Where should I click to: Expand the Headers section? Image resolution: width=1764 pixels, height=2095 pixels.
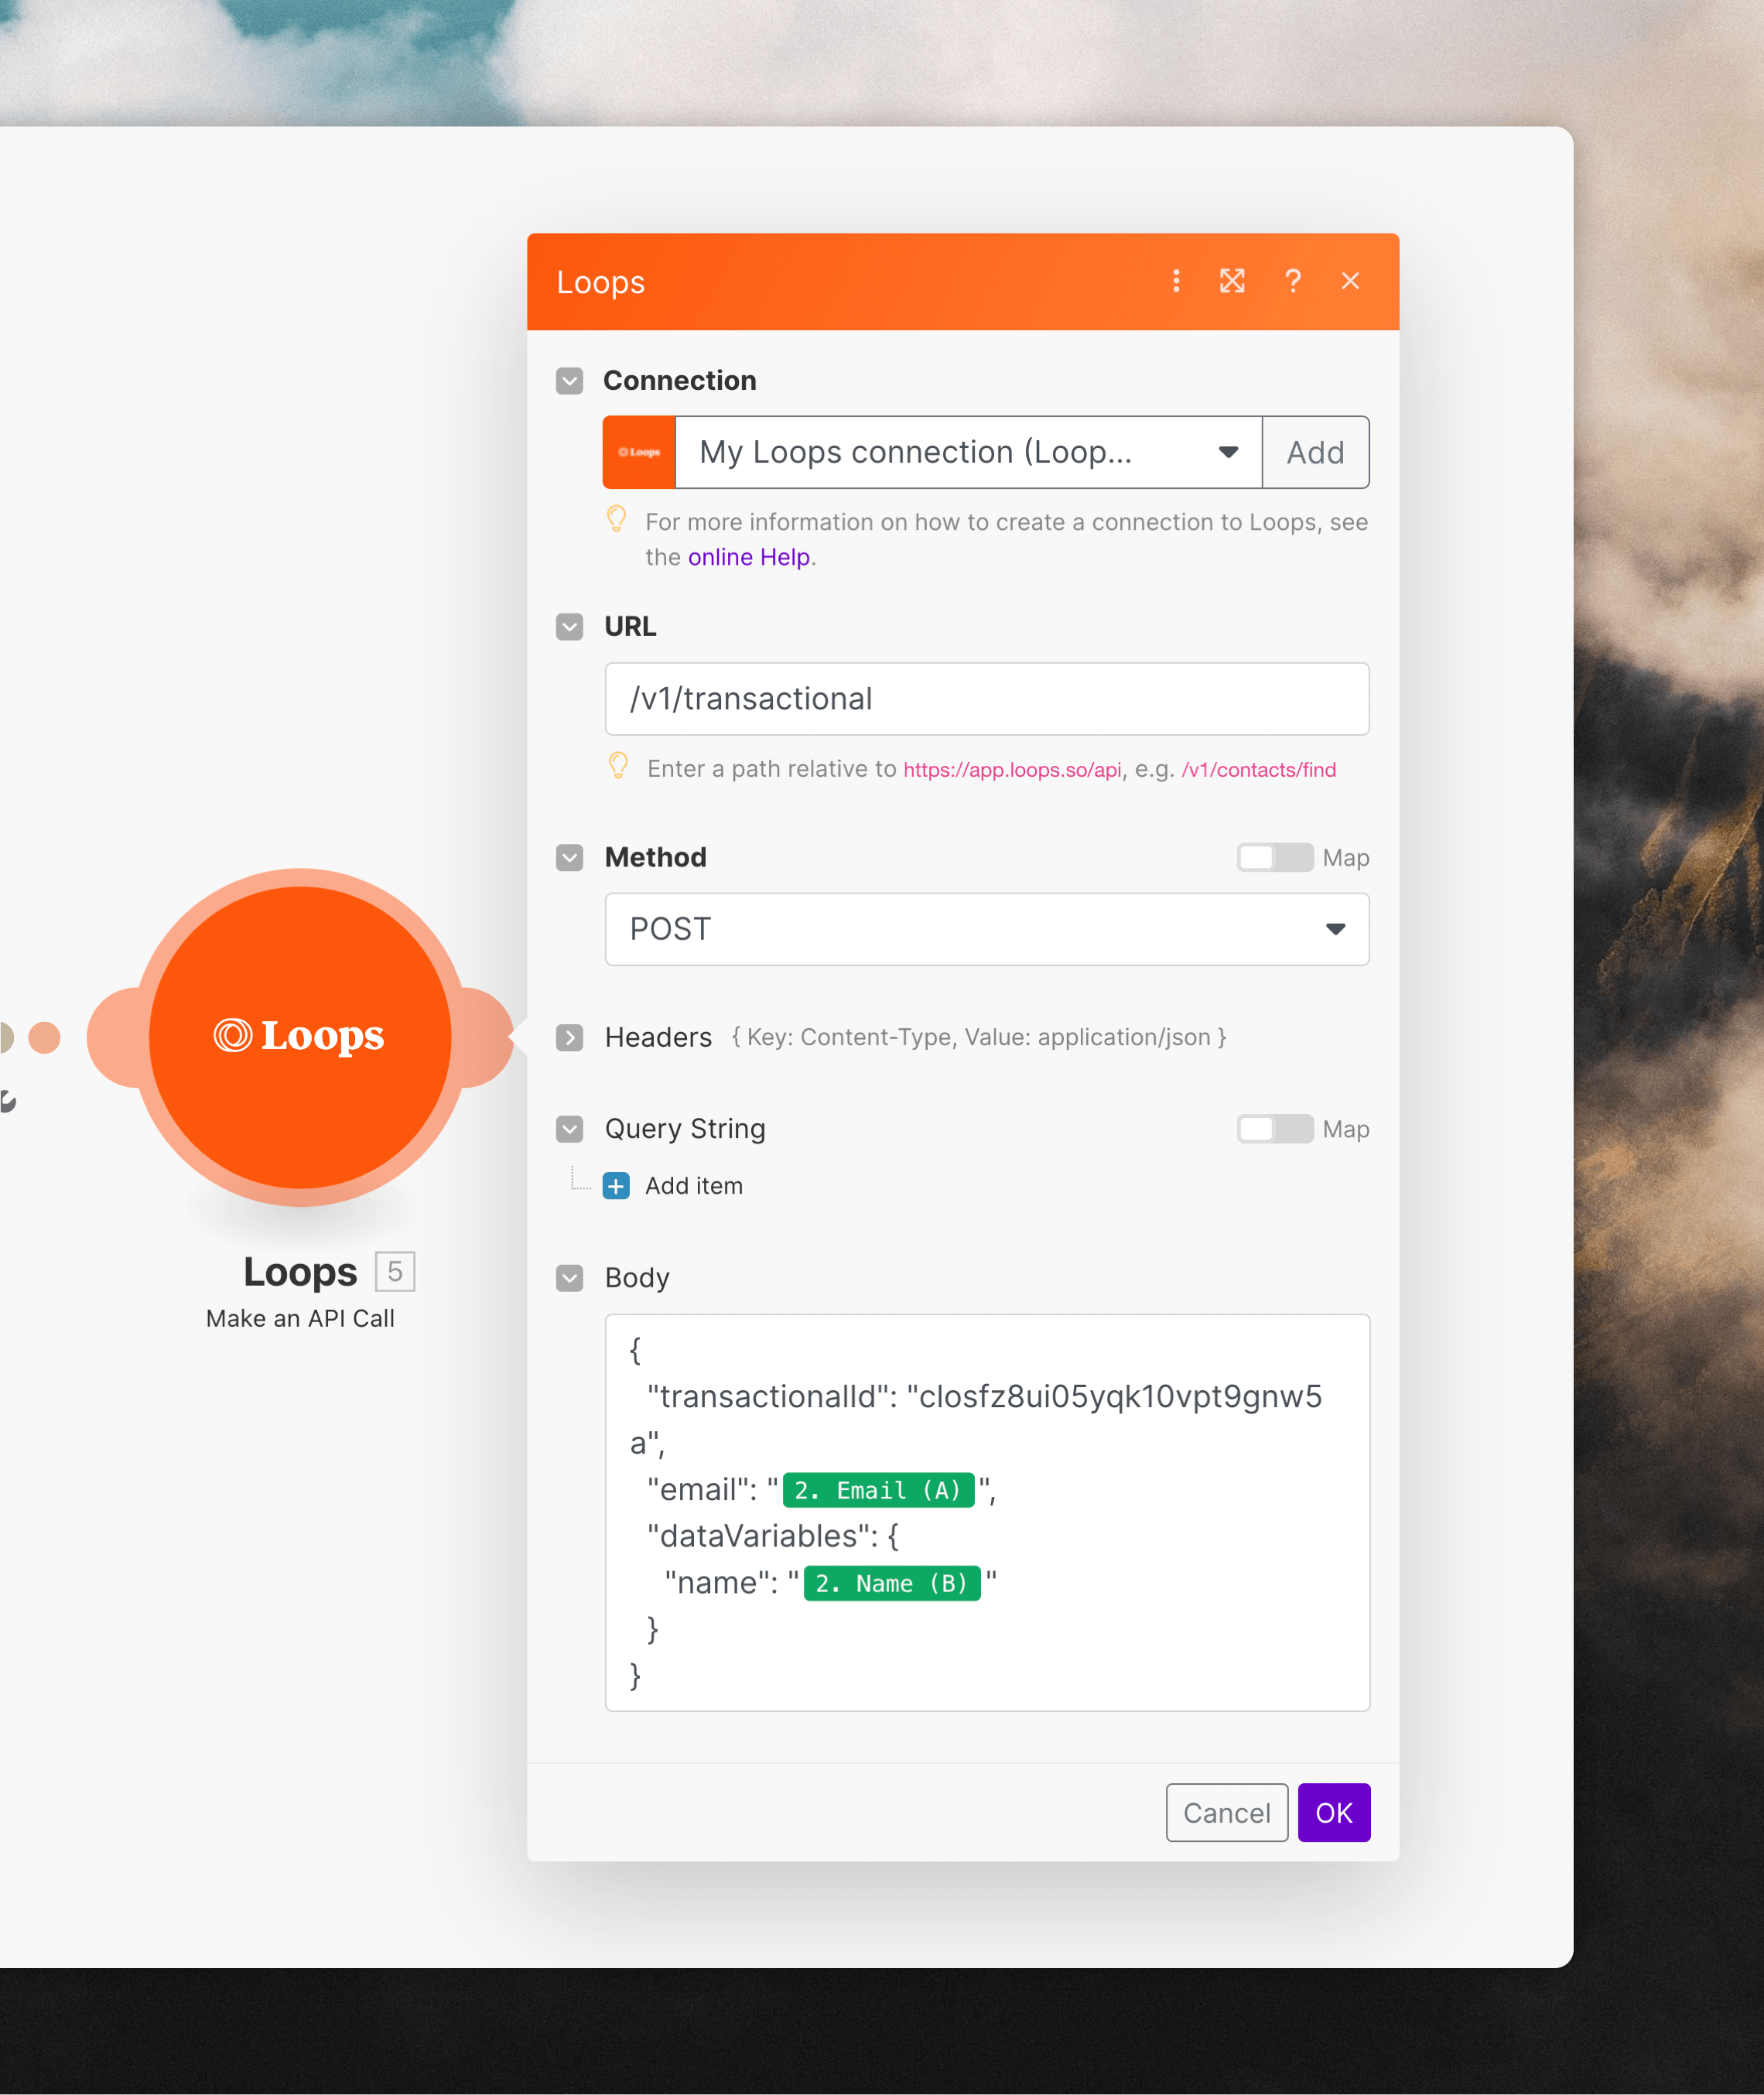coord(570,1038)
